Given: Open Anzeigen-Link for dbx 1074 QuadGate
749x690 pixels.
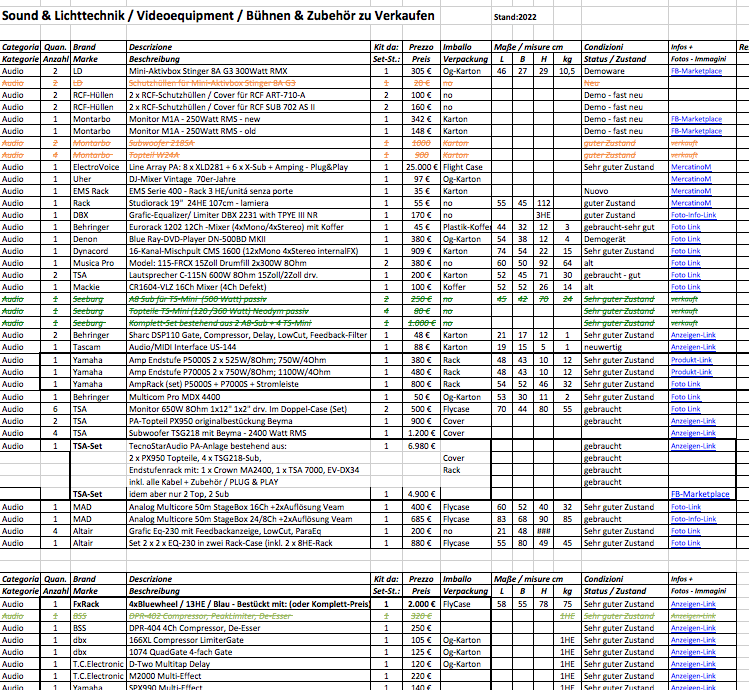Looking at the screenshot, I should 693,652.
